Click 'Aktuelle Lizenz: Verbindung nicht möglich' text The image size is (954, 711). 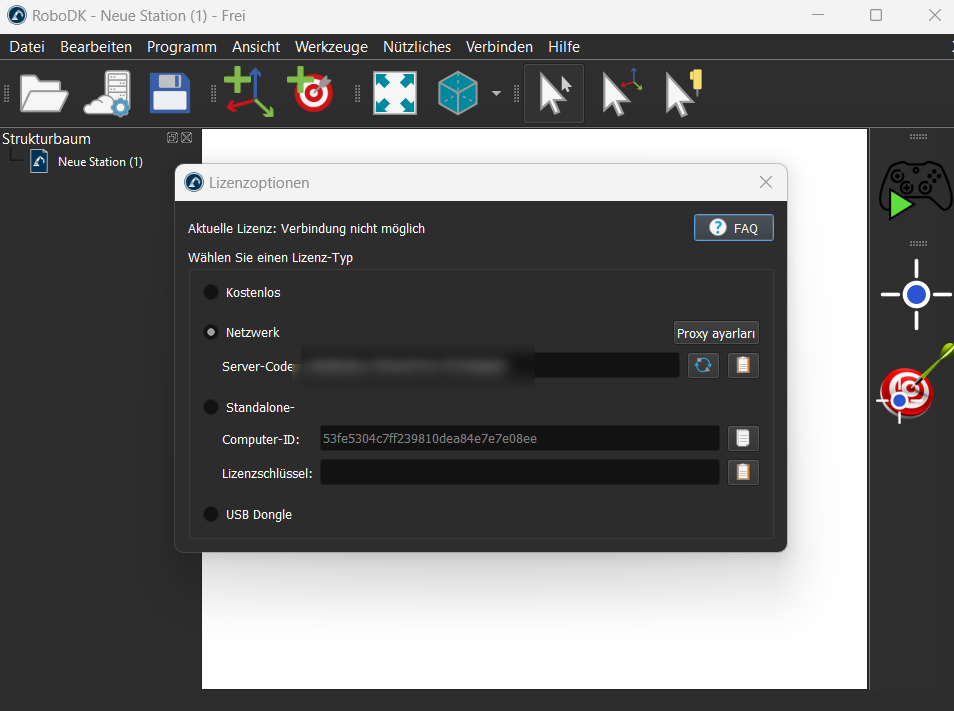pyautogui.click(x=307, y=229)
